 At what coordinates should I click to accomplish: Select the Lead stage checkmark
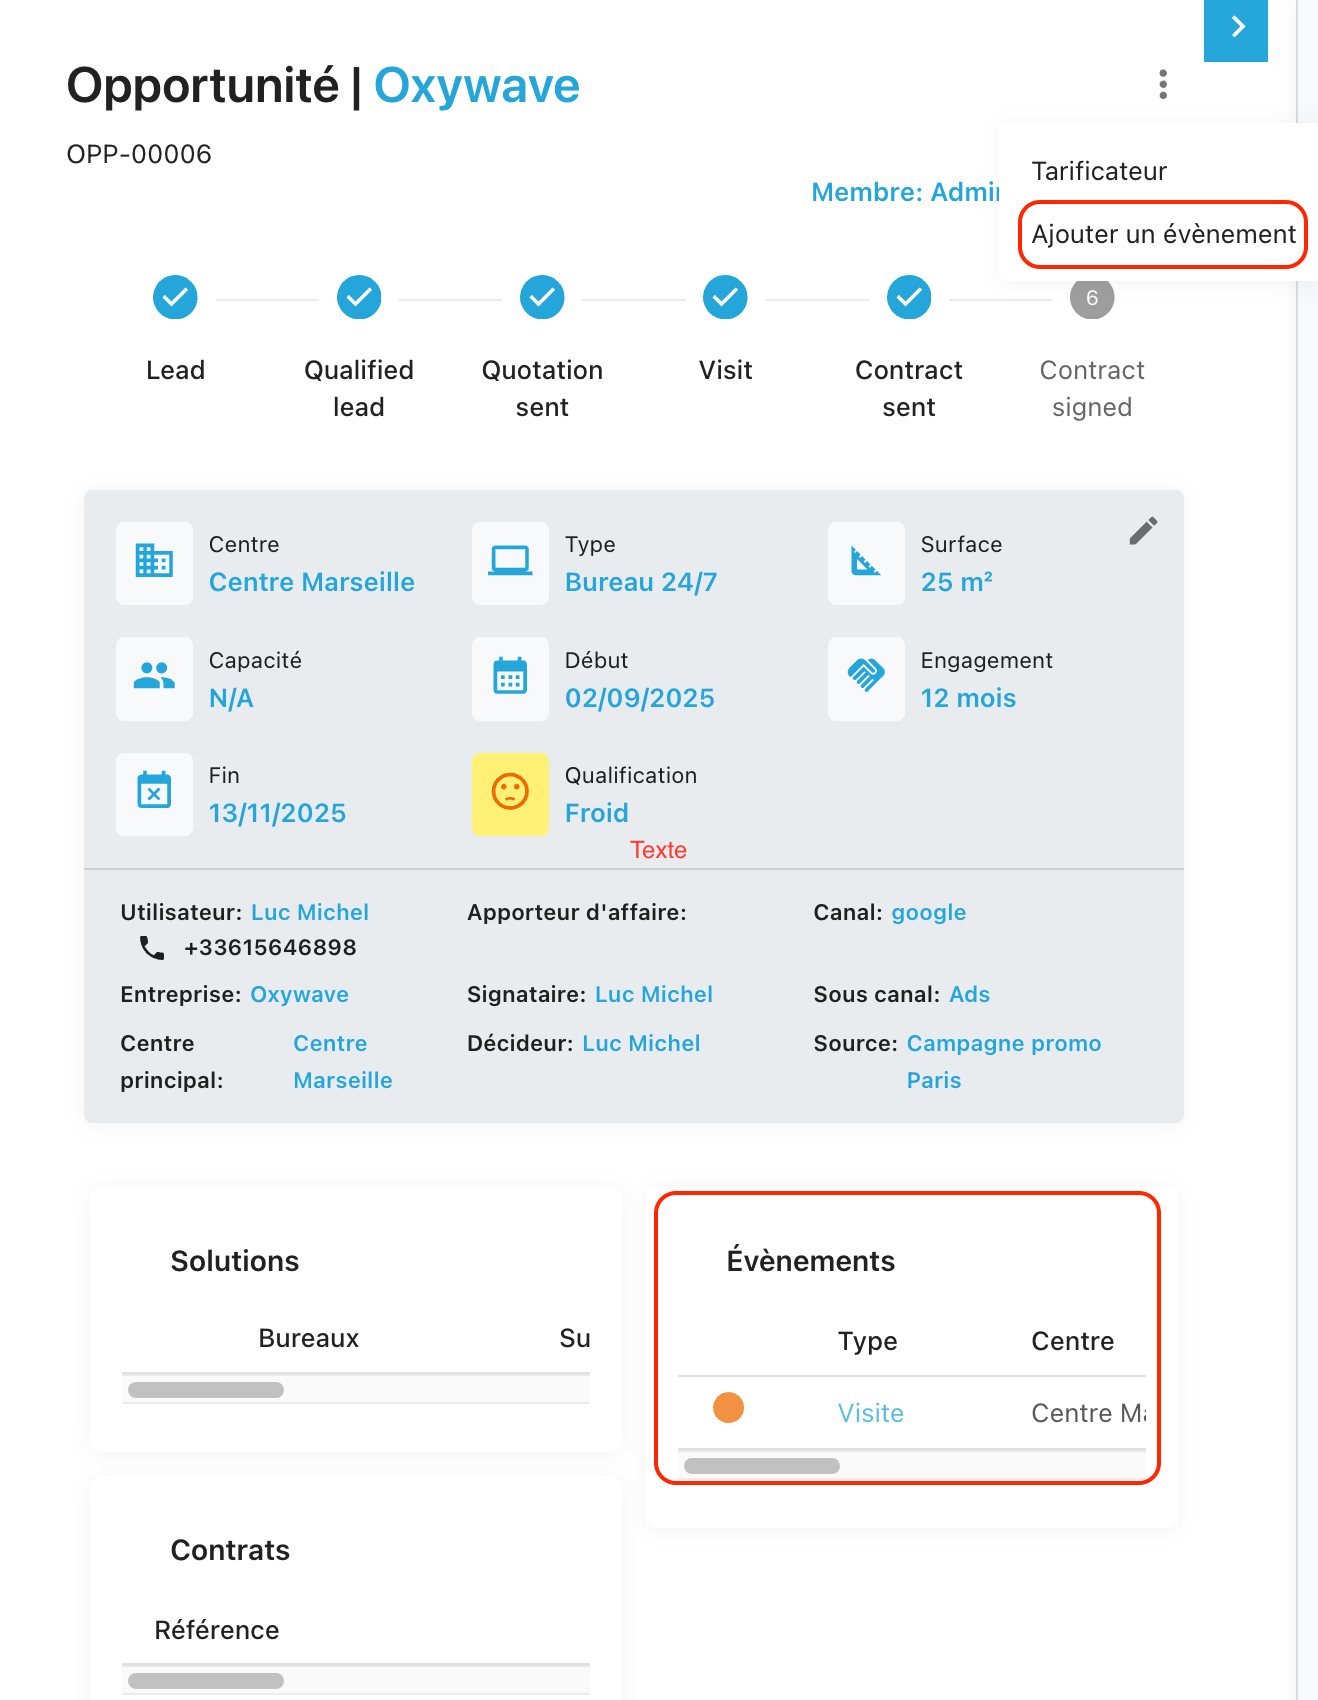click(x=175, y=298)
